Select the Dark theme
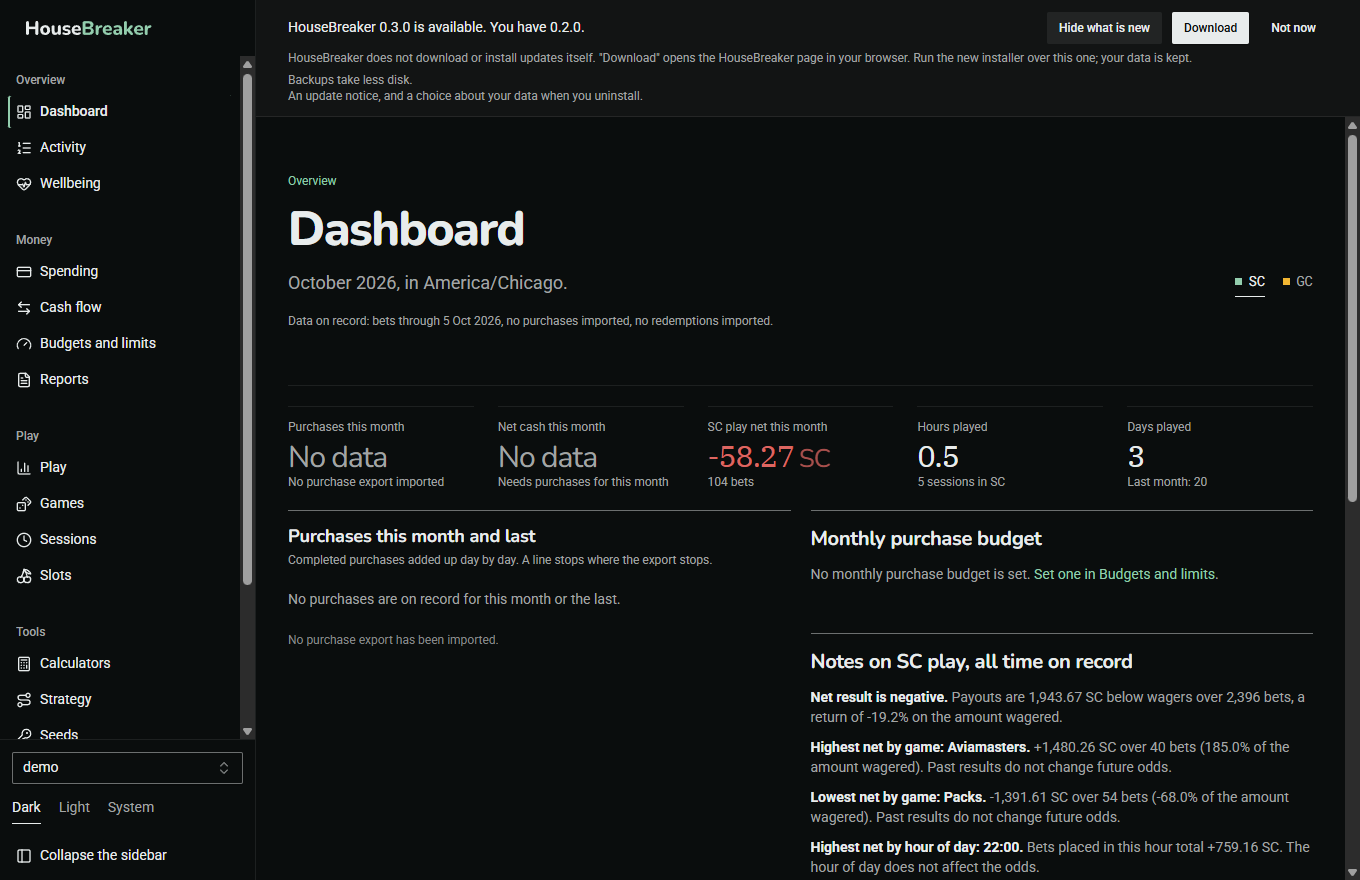The height and width of the screenshot is (880, 1360). 26,808
